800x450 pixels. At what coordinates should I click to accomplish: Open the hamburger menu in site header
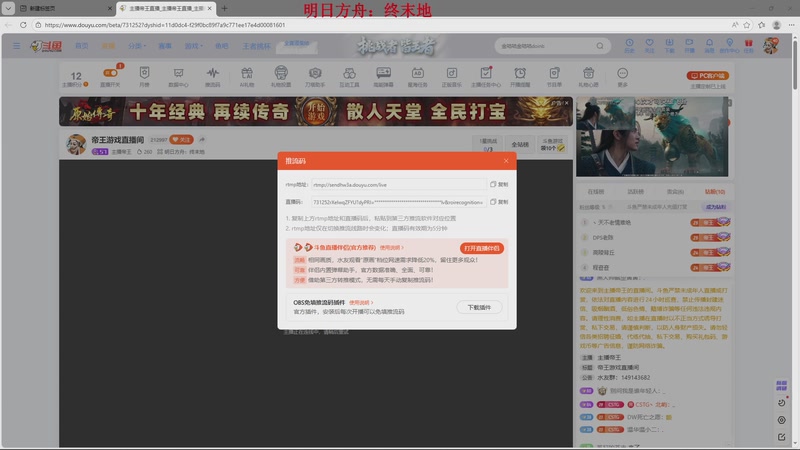click(17, 46)
